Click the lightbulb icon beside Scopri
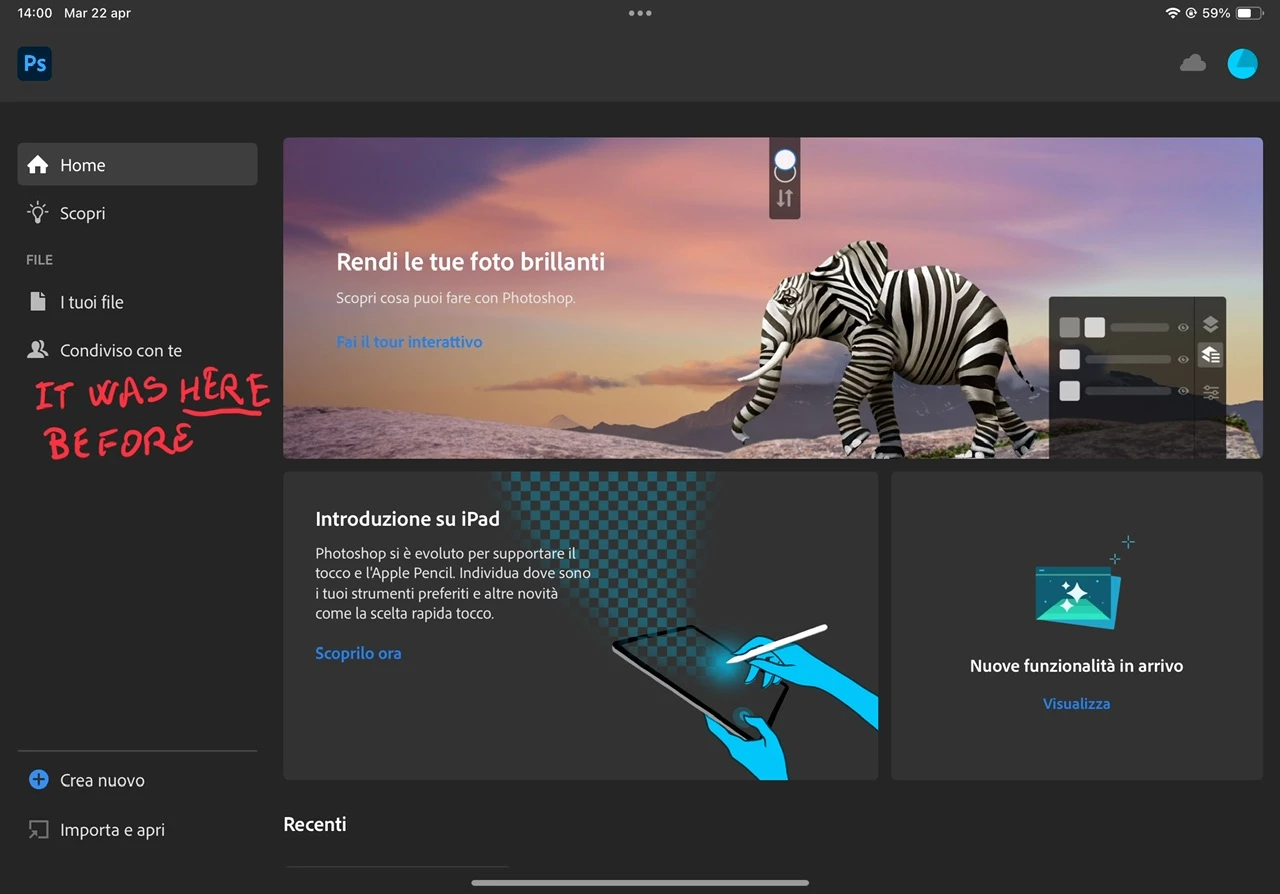 click(x=38, y=213)
